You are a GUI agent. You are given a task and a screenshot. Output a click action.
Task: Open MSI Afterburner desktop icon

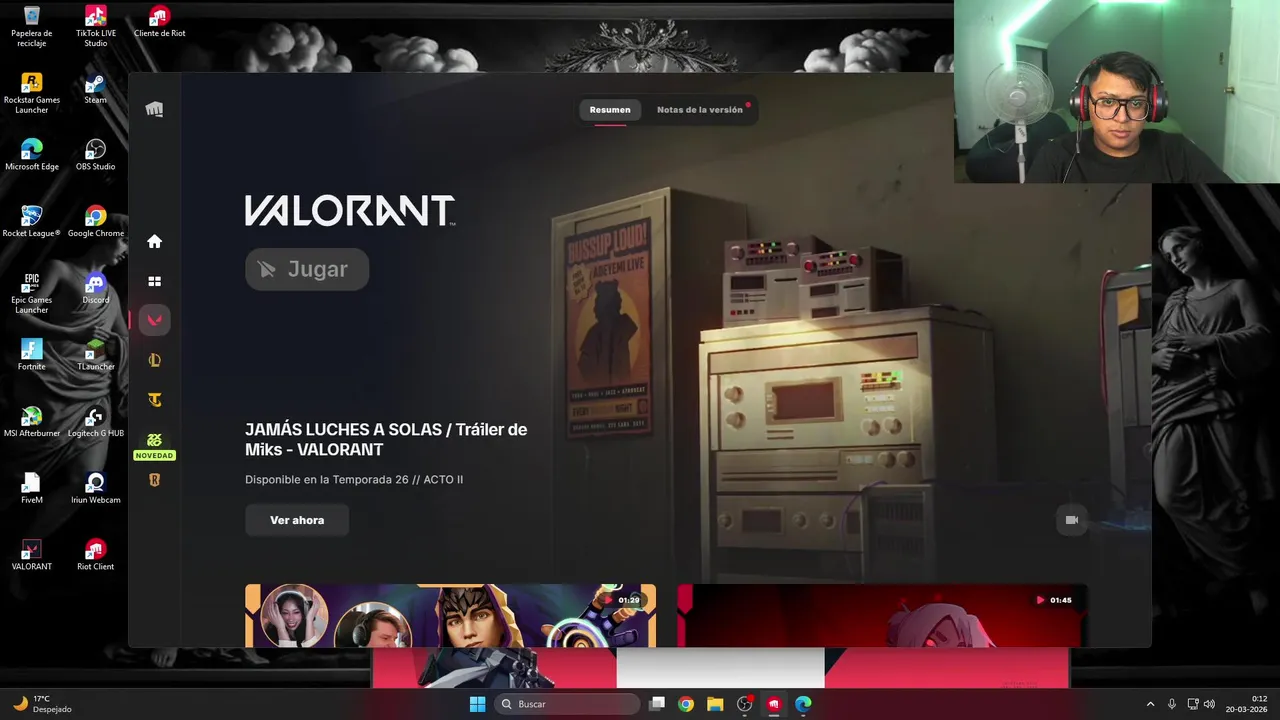point(32,422)
